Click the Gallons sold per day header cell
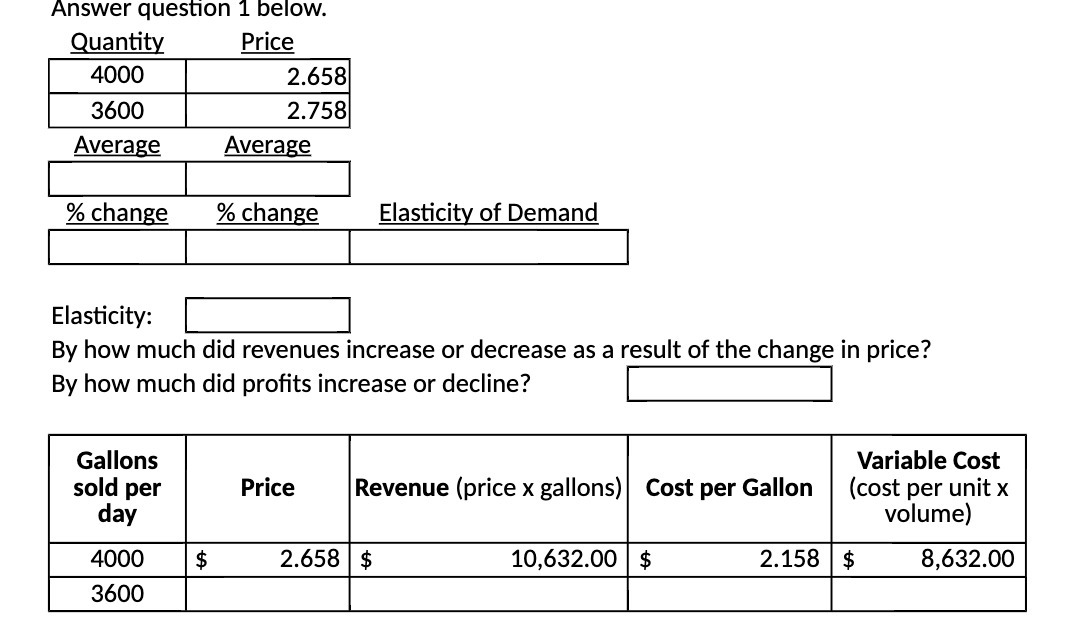 117,488
